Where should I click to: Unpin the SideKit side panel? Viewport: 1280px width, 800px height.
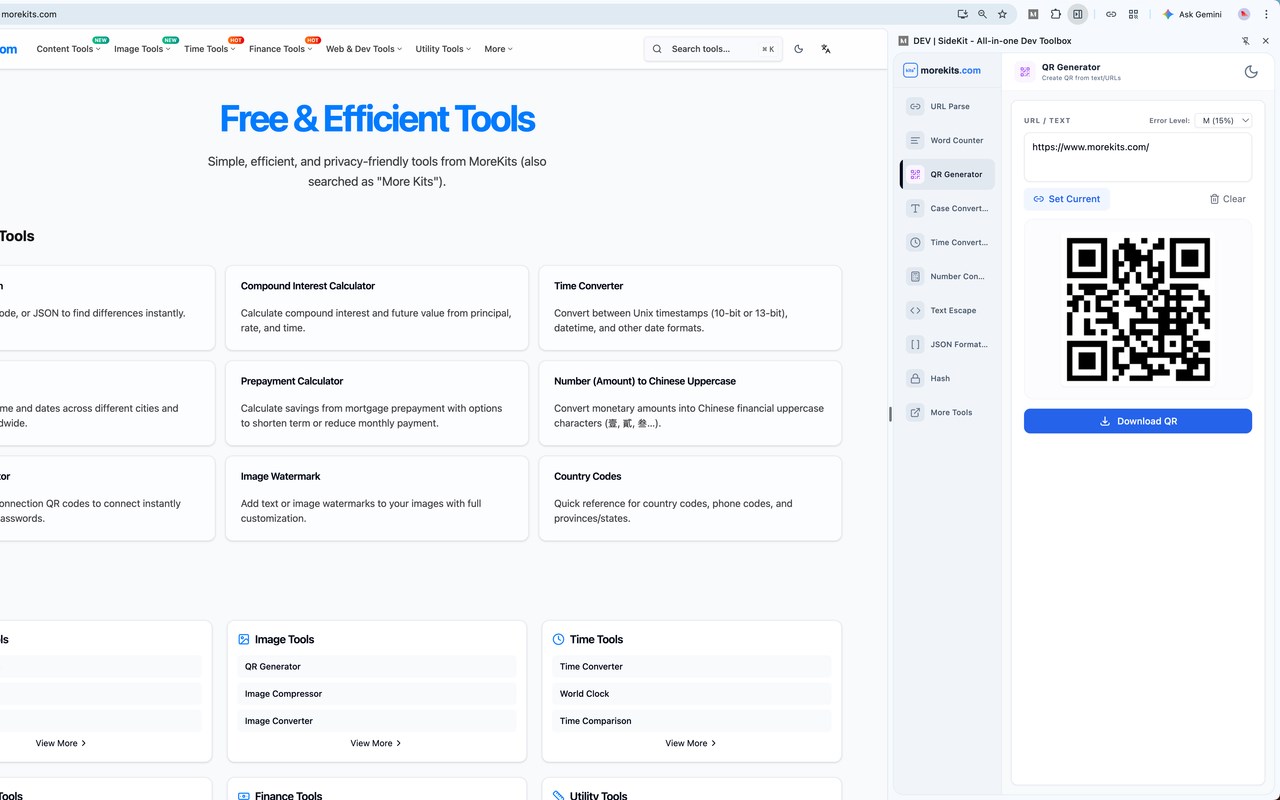pos(1245,41)
